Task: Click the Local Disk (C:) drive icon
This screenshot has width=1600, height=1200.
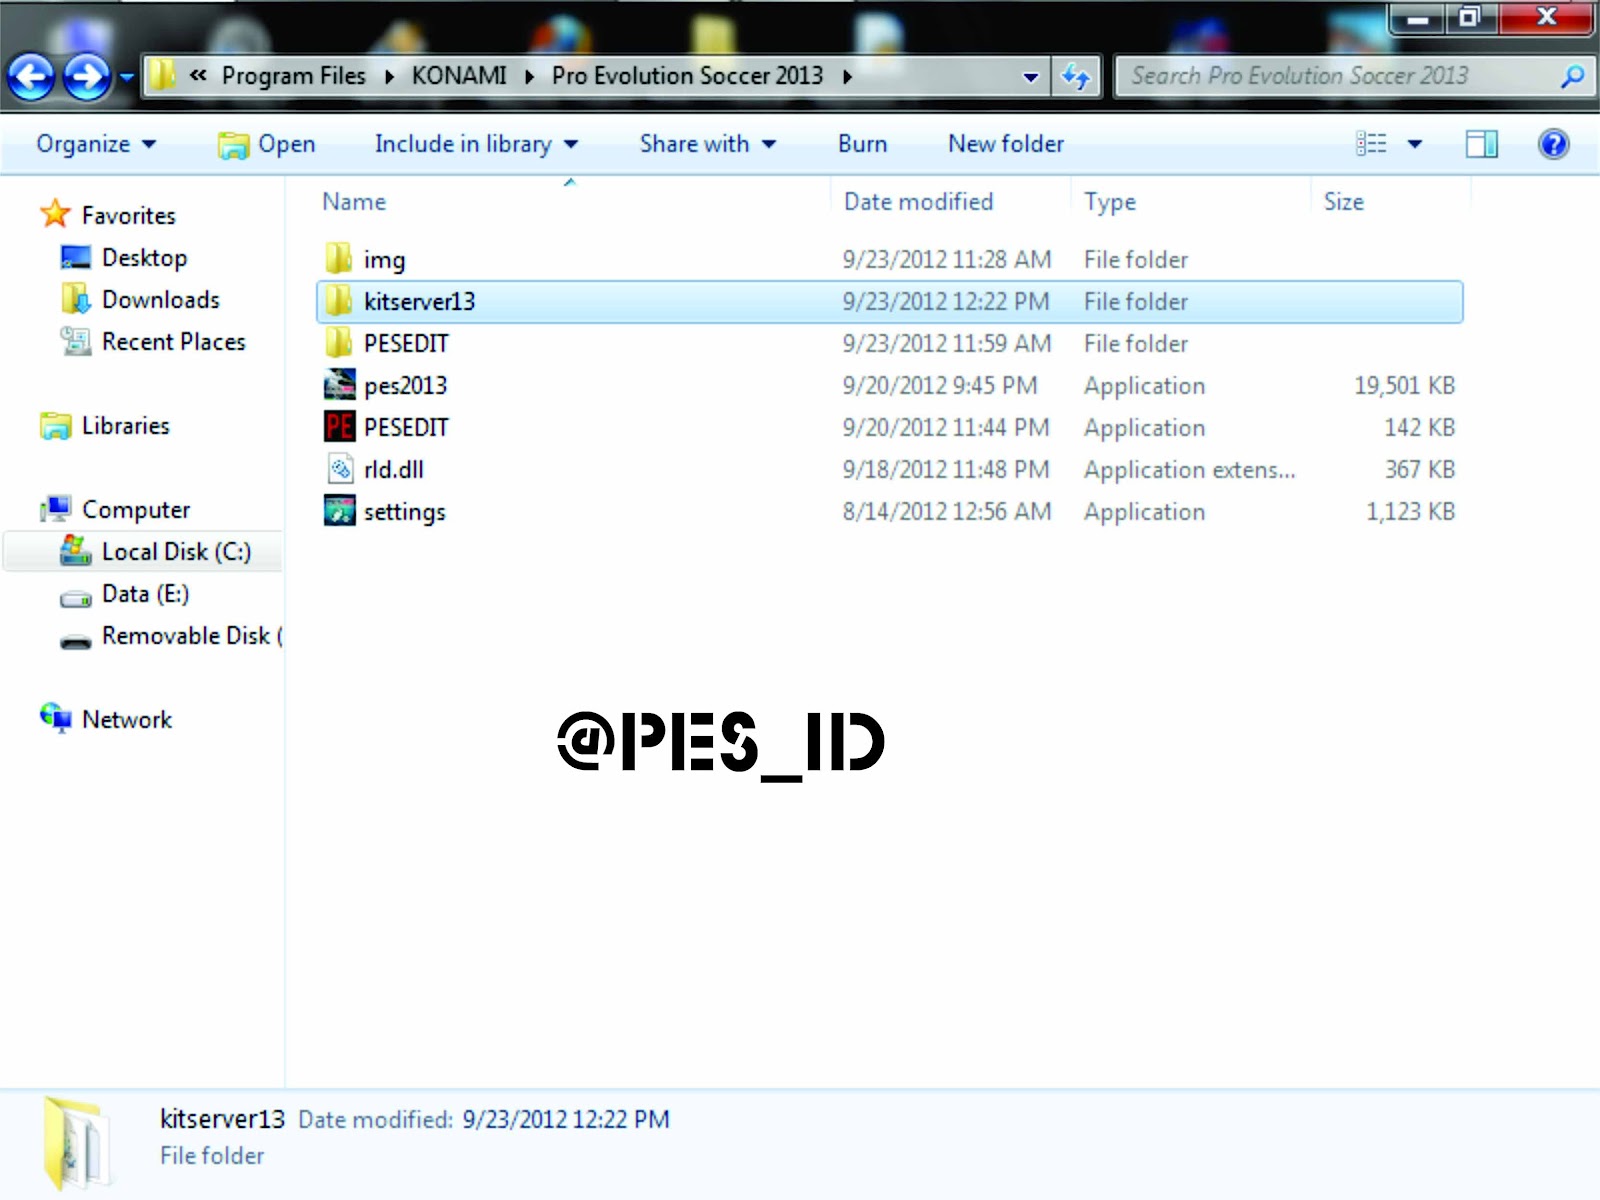Action: (76, 550)
